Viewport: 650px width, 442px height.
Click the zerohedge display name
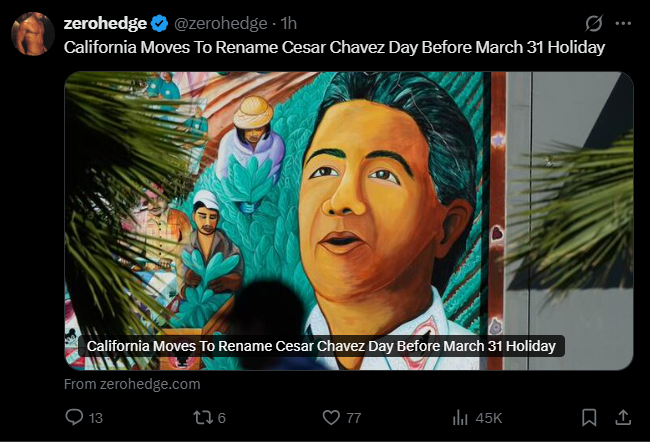coord(105,24)
